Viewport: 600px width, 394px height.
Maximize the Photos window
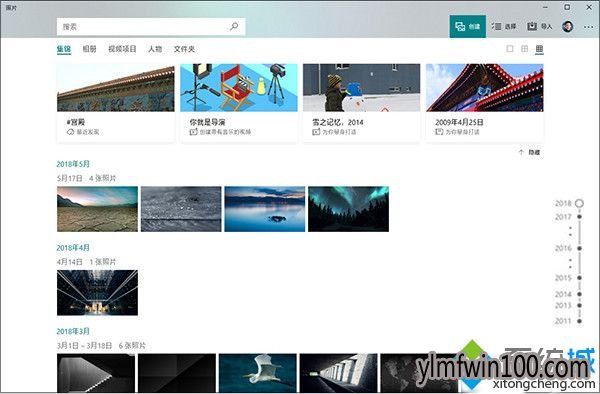click(567, 7)
